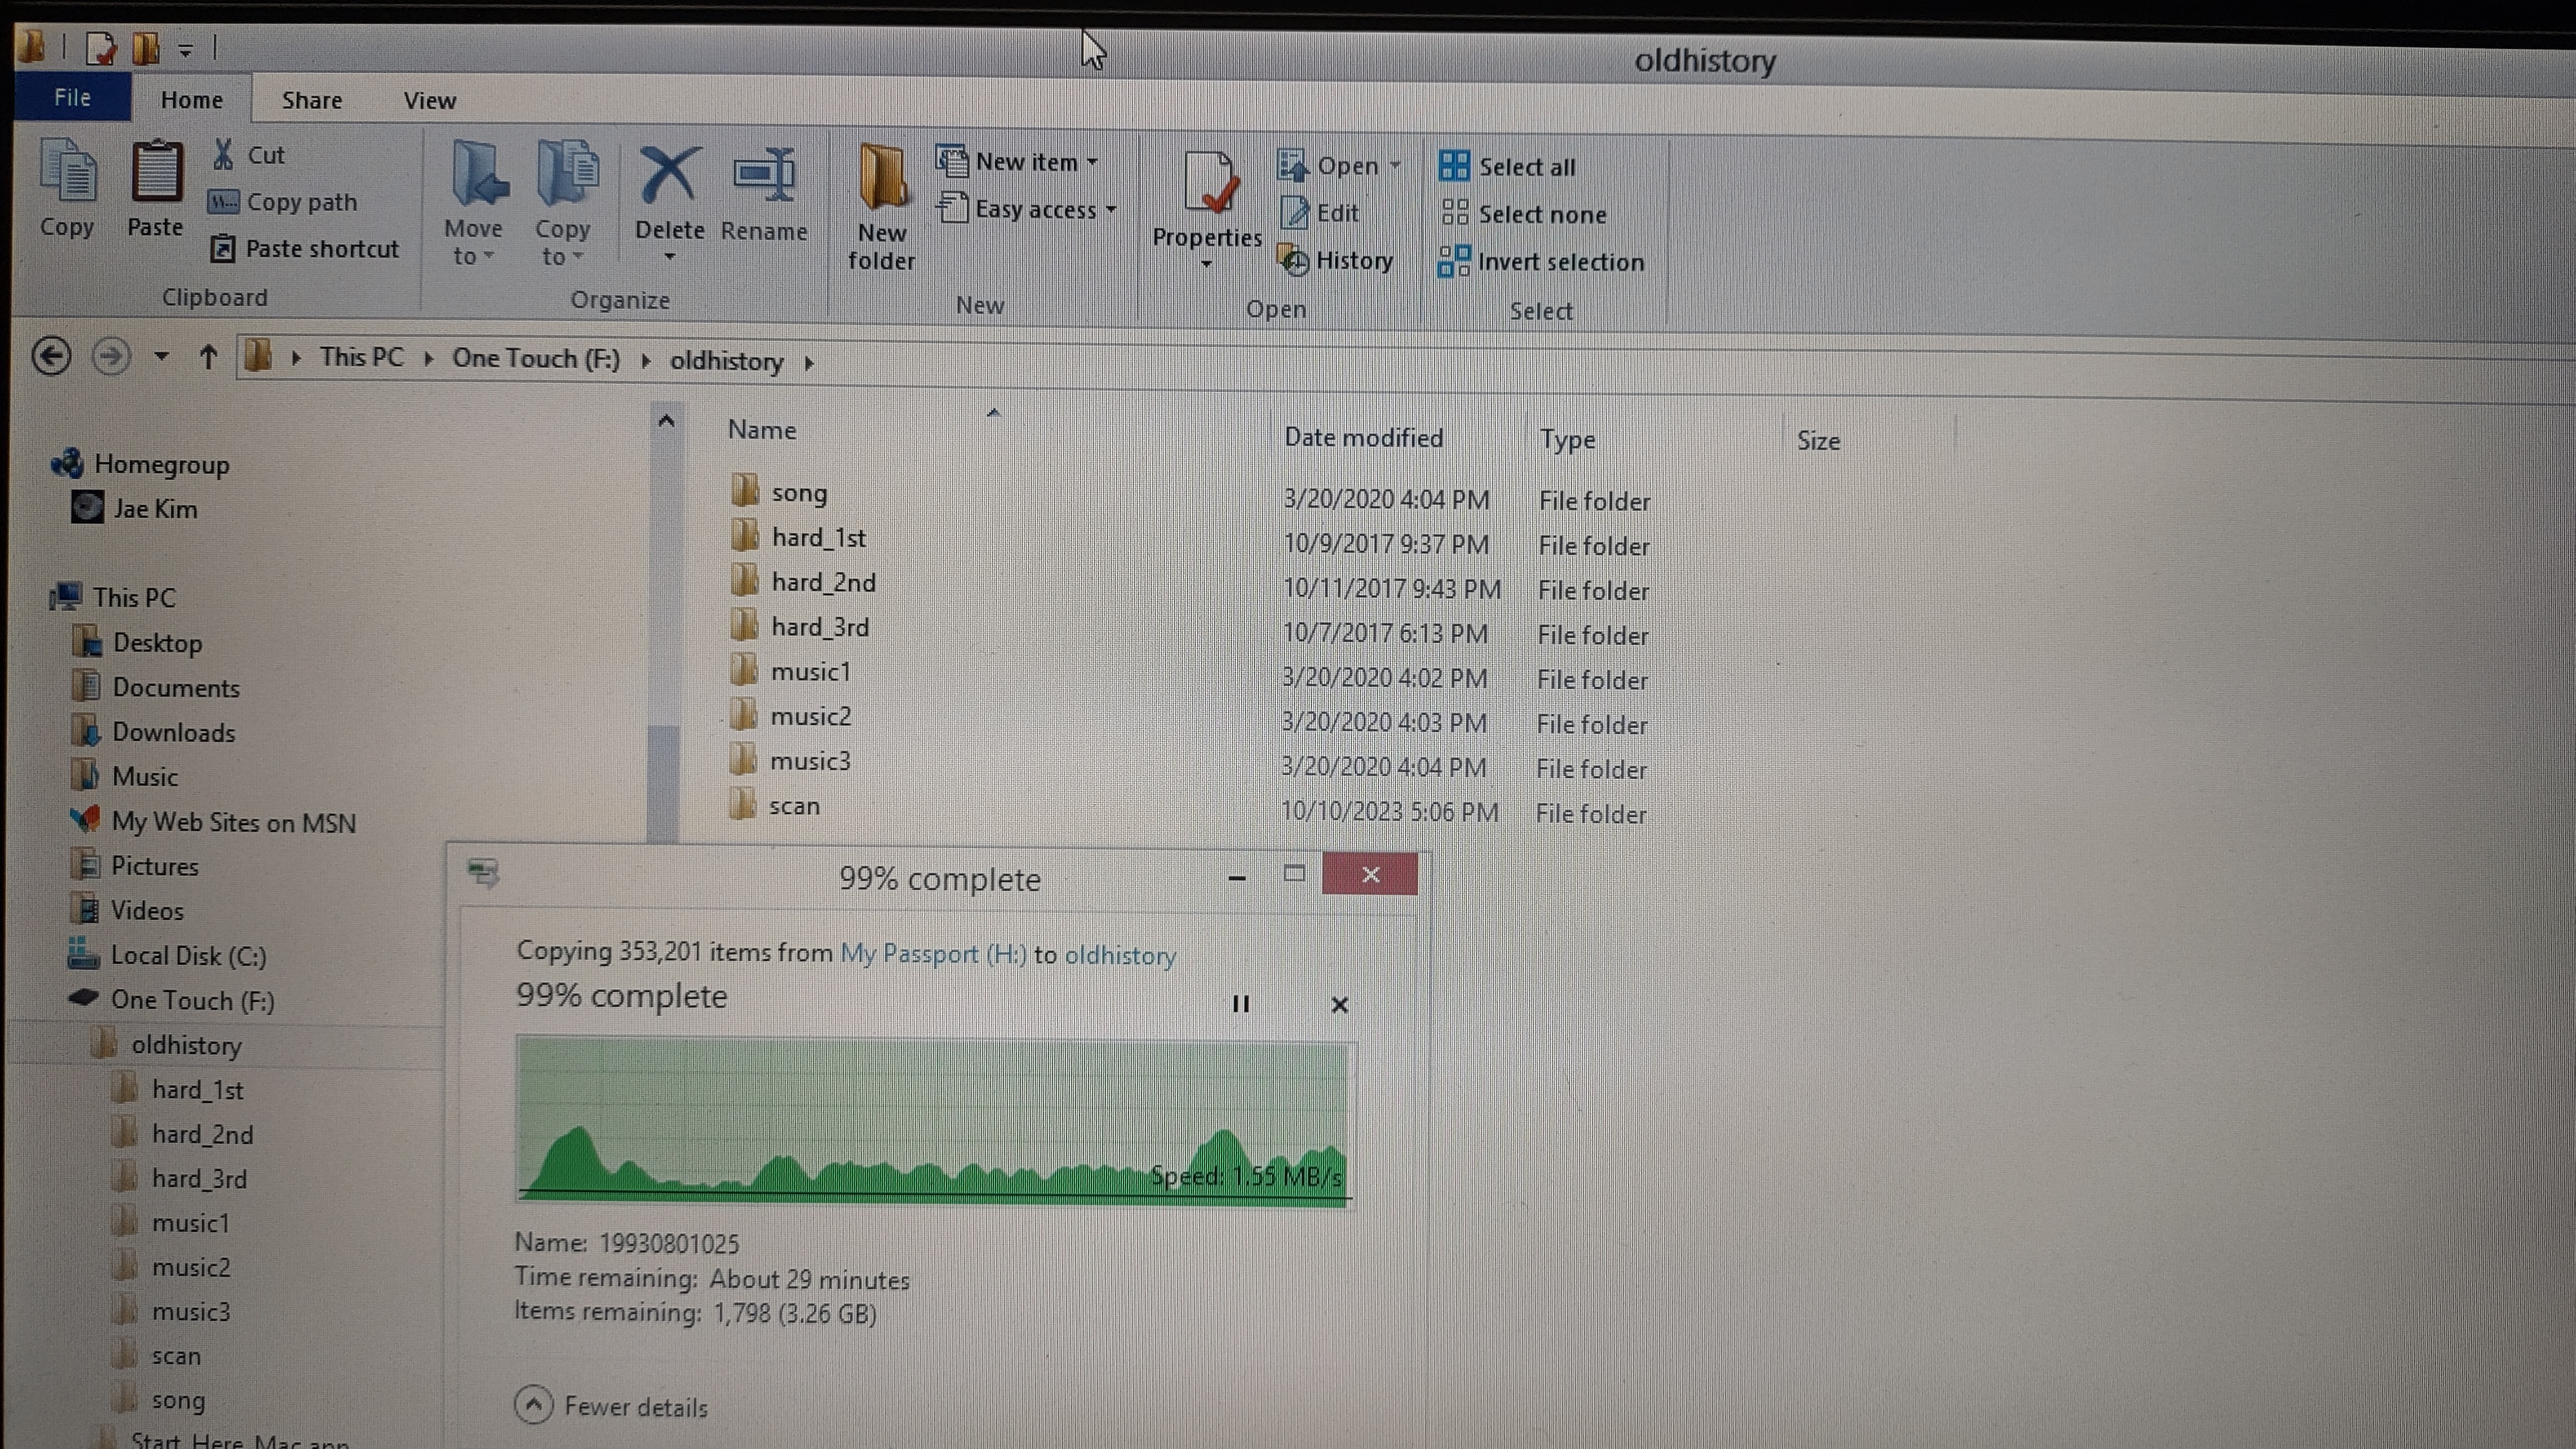Select music2 folder in file list
The image size is (2576, 1449).
point(790,716)
